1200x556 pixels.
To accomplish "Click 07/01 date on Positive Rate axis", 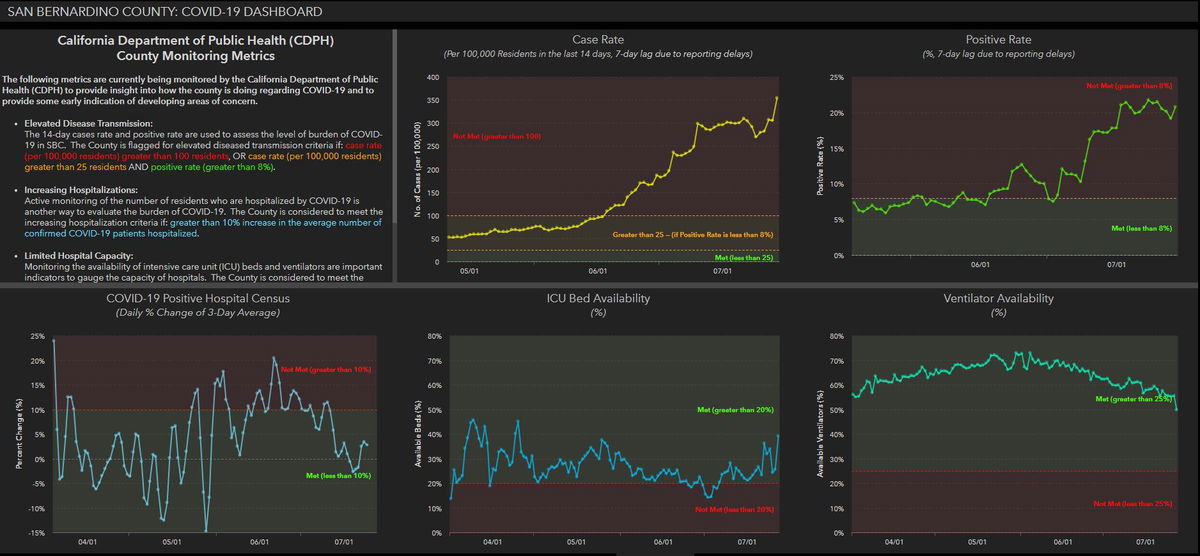I will click(1116, 265).
